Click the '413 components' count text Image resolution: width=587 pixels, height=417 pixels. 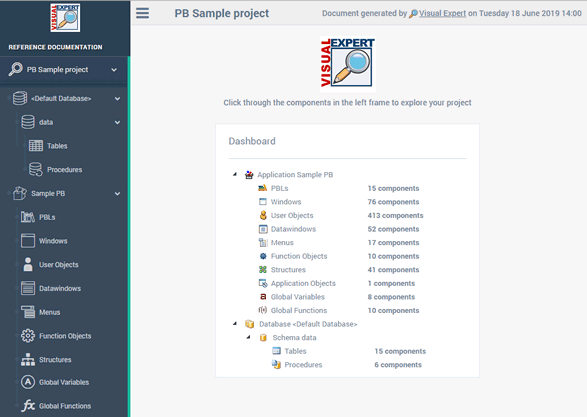395,215
